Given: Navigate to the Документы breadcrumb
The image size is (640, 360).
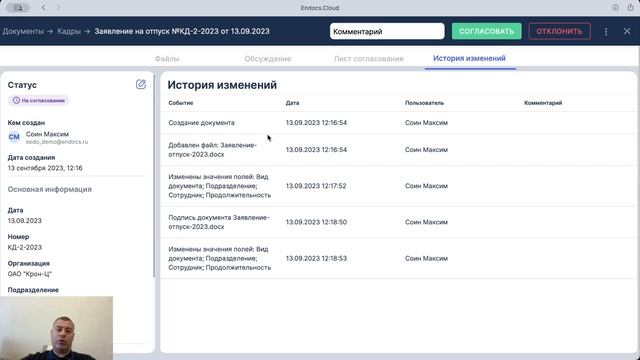Looking at the screenshot, I should coord(23,31).
